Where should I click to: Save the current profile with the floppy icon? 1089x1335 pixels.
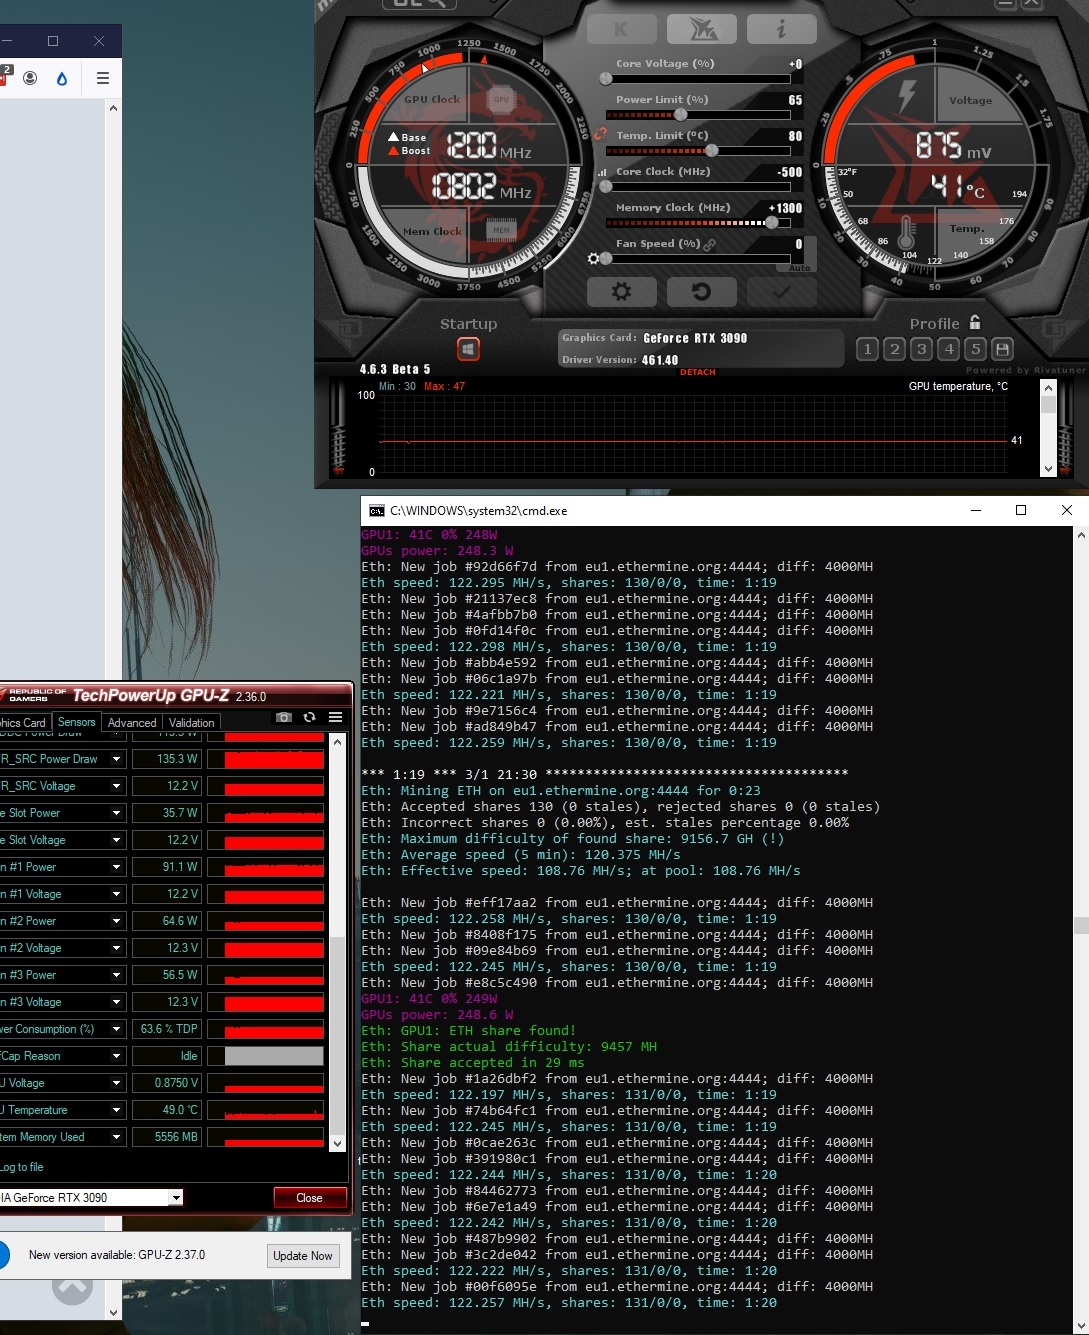(x=1002, y=349)
